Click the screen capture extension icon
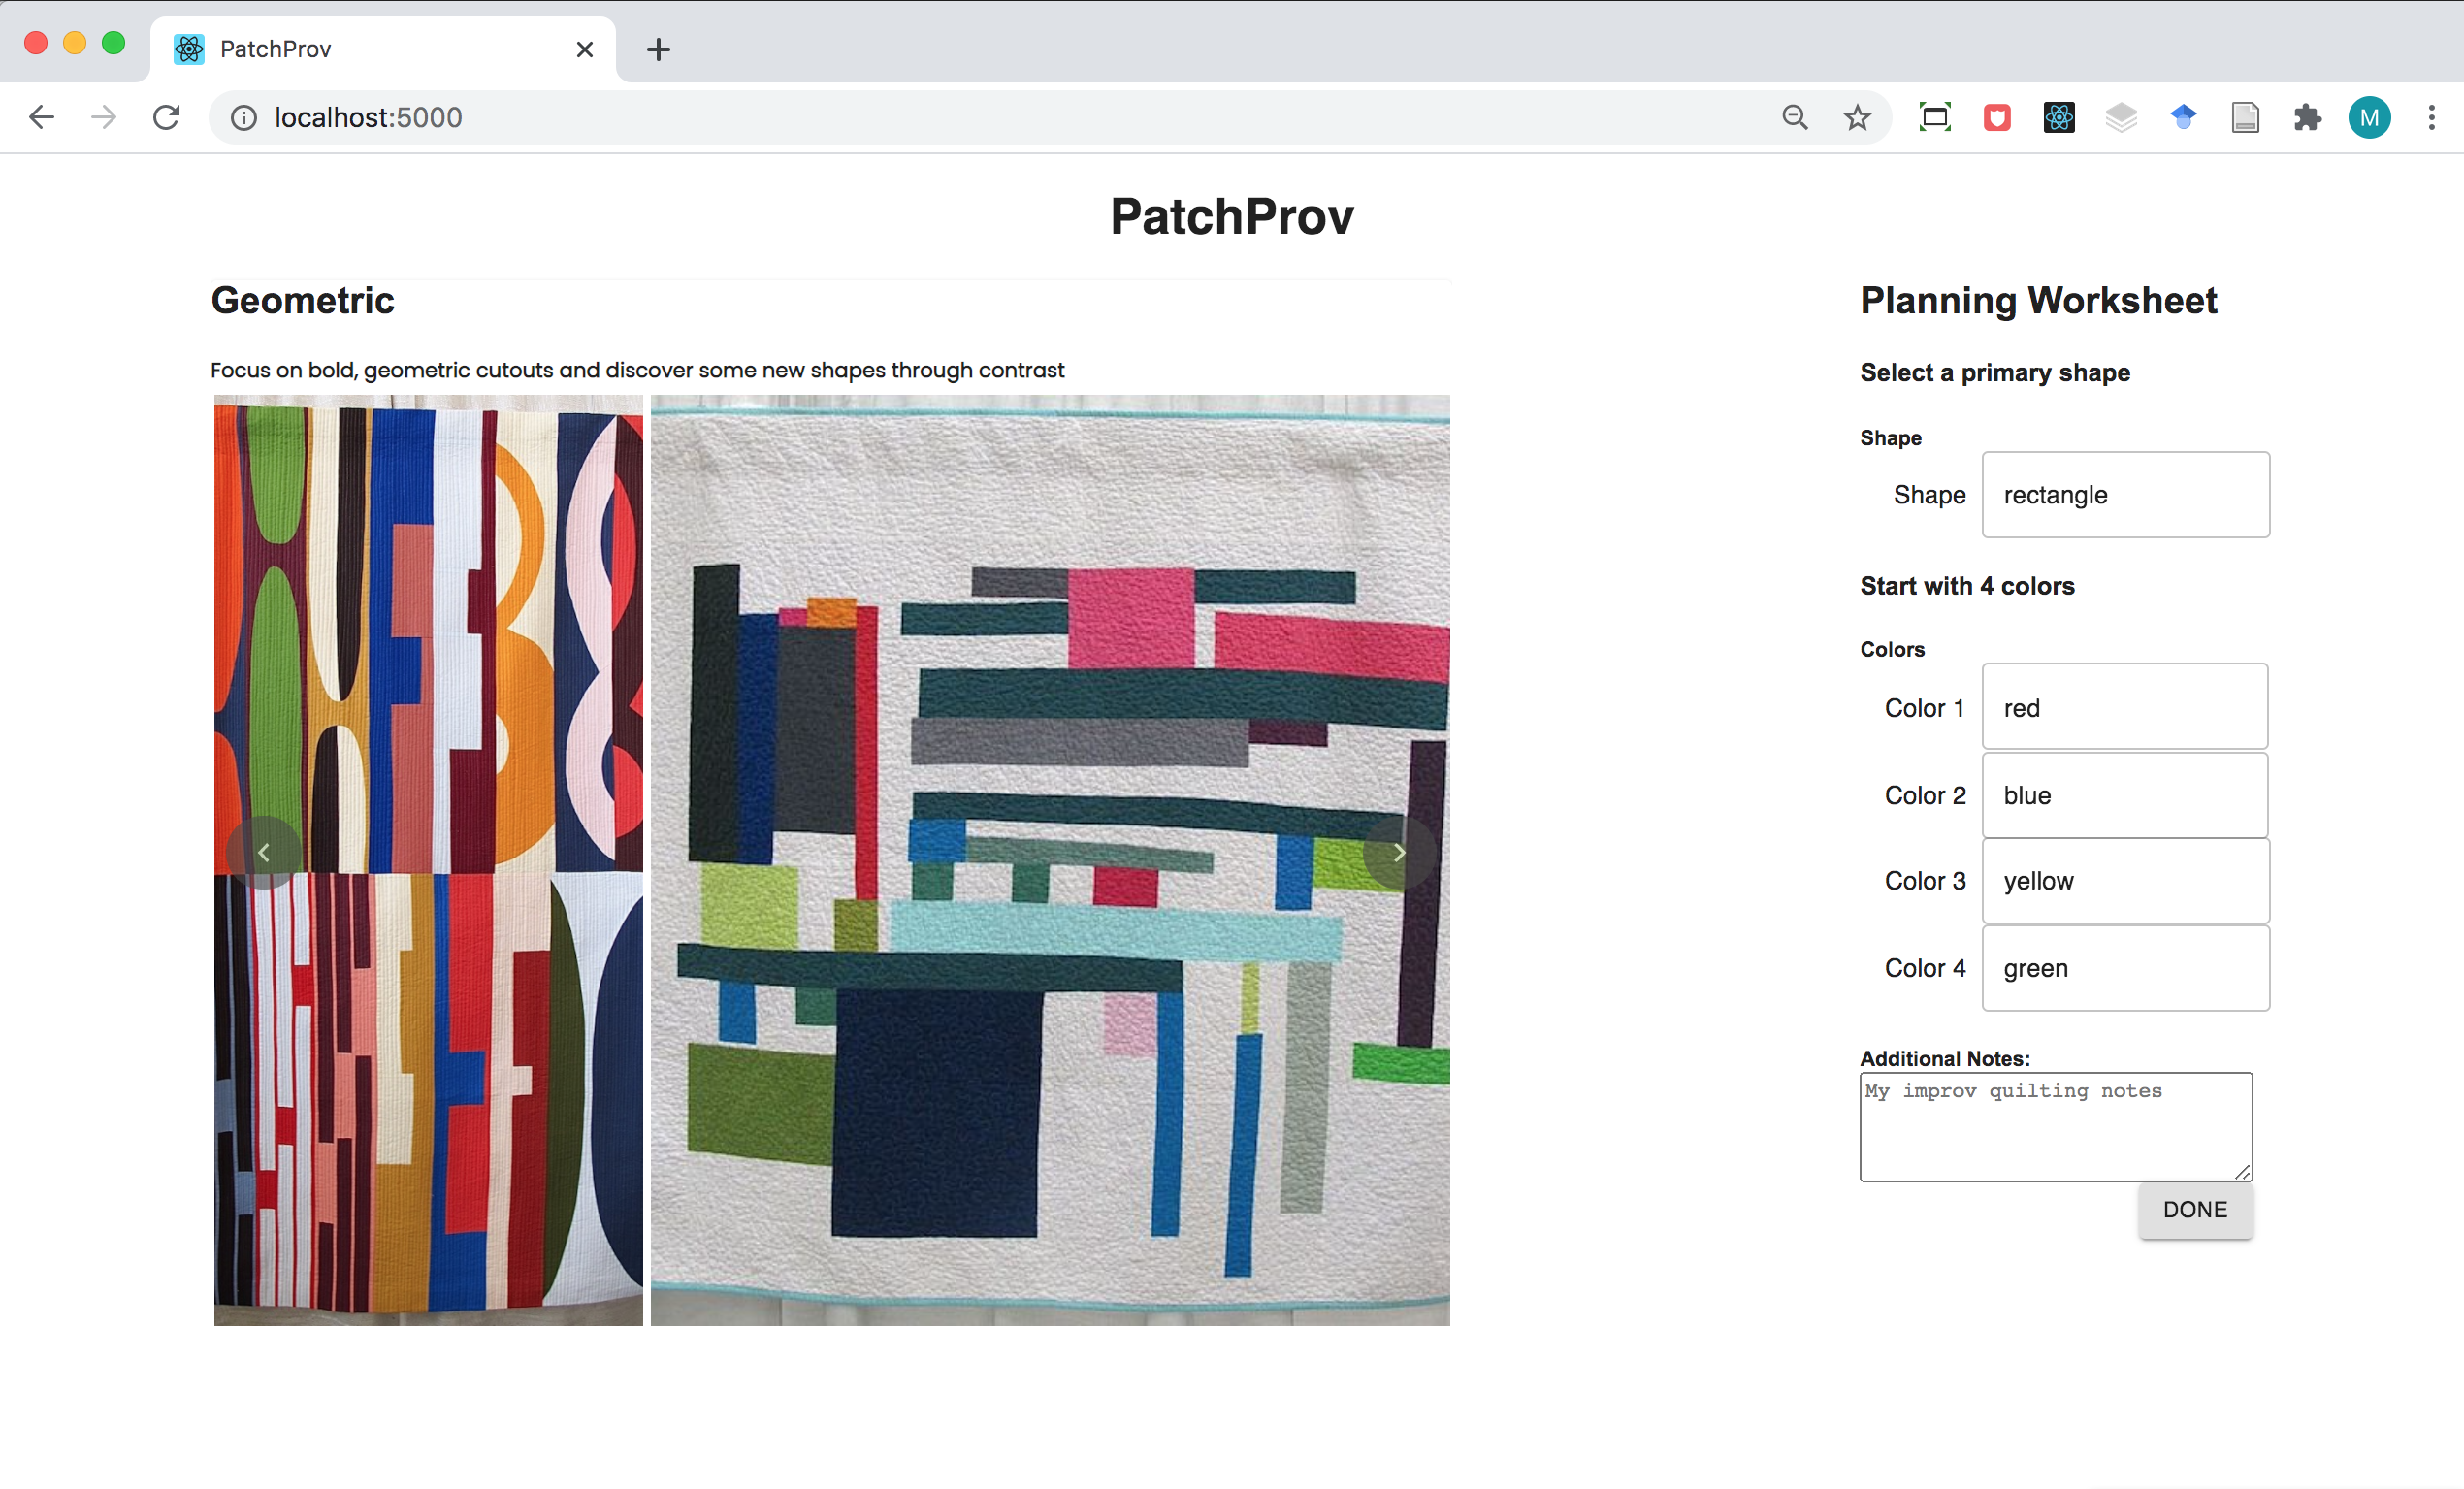 click(1935, 117)
